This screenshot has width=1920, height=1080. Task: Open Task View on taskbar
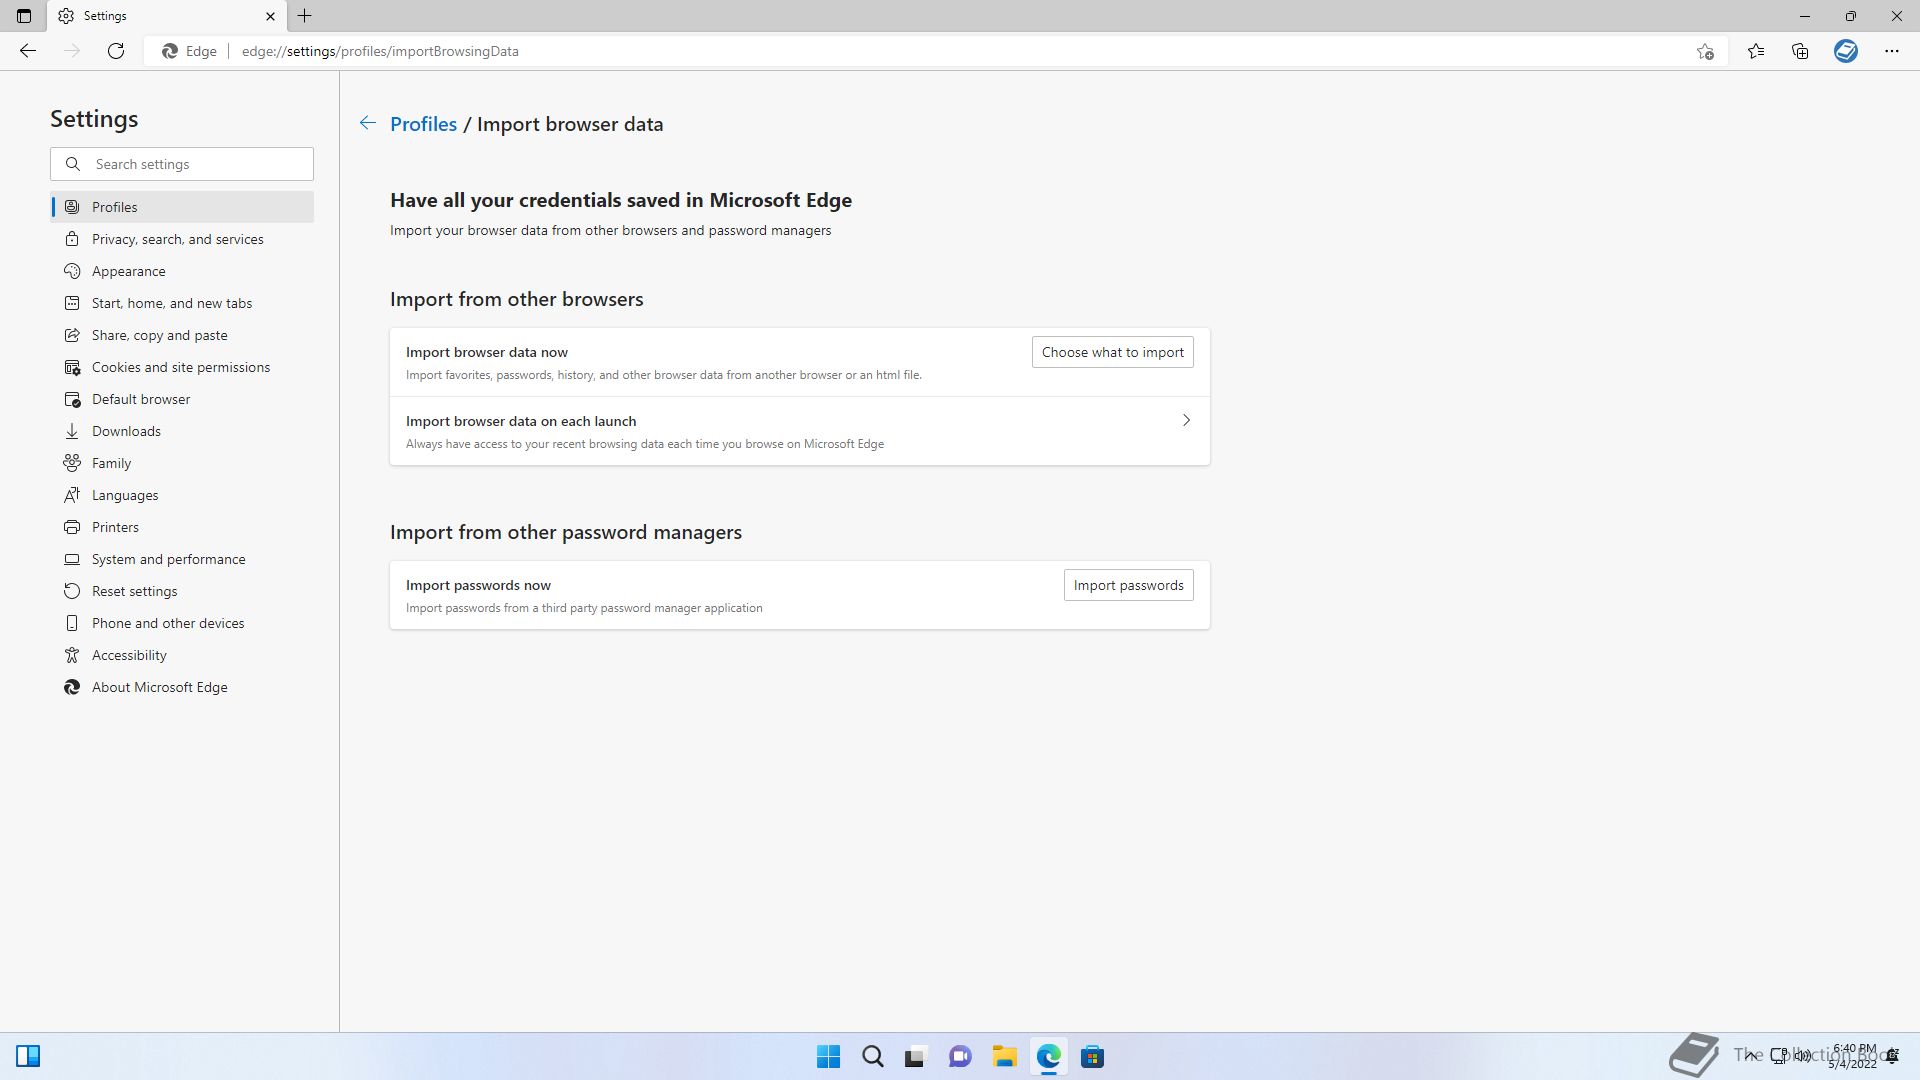pyautogui.click(x=916, y=1056)
